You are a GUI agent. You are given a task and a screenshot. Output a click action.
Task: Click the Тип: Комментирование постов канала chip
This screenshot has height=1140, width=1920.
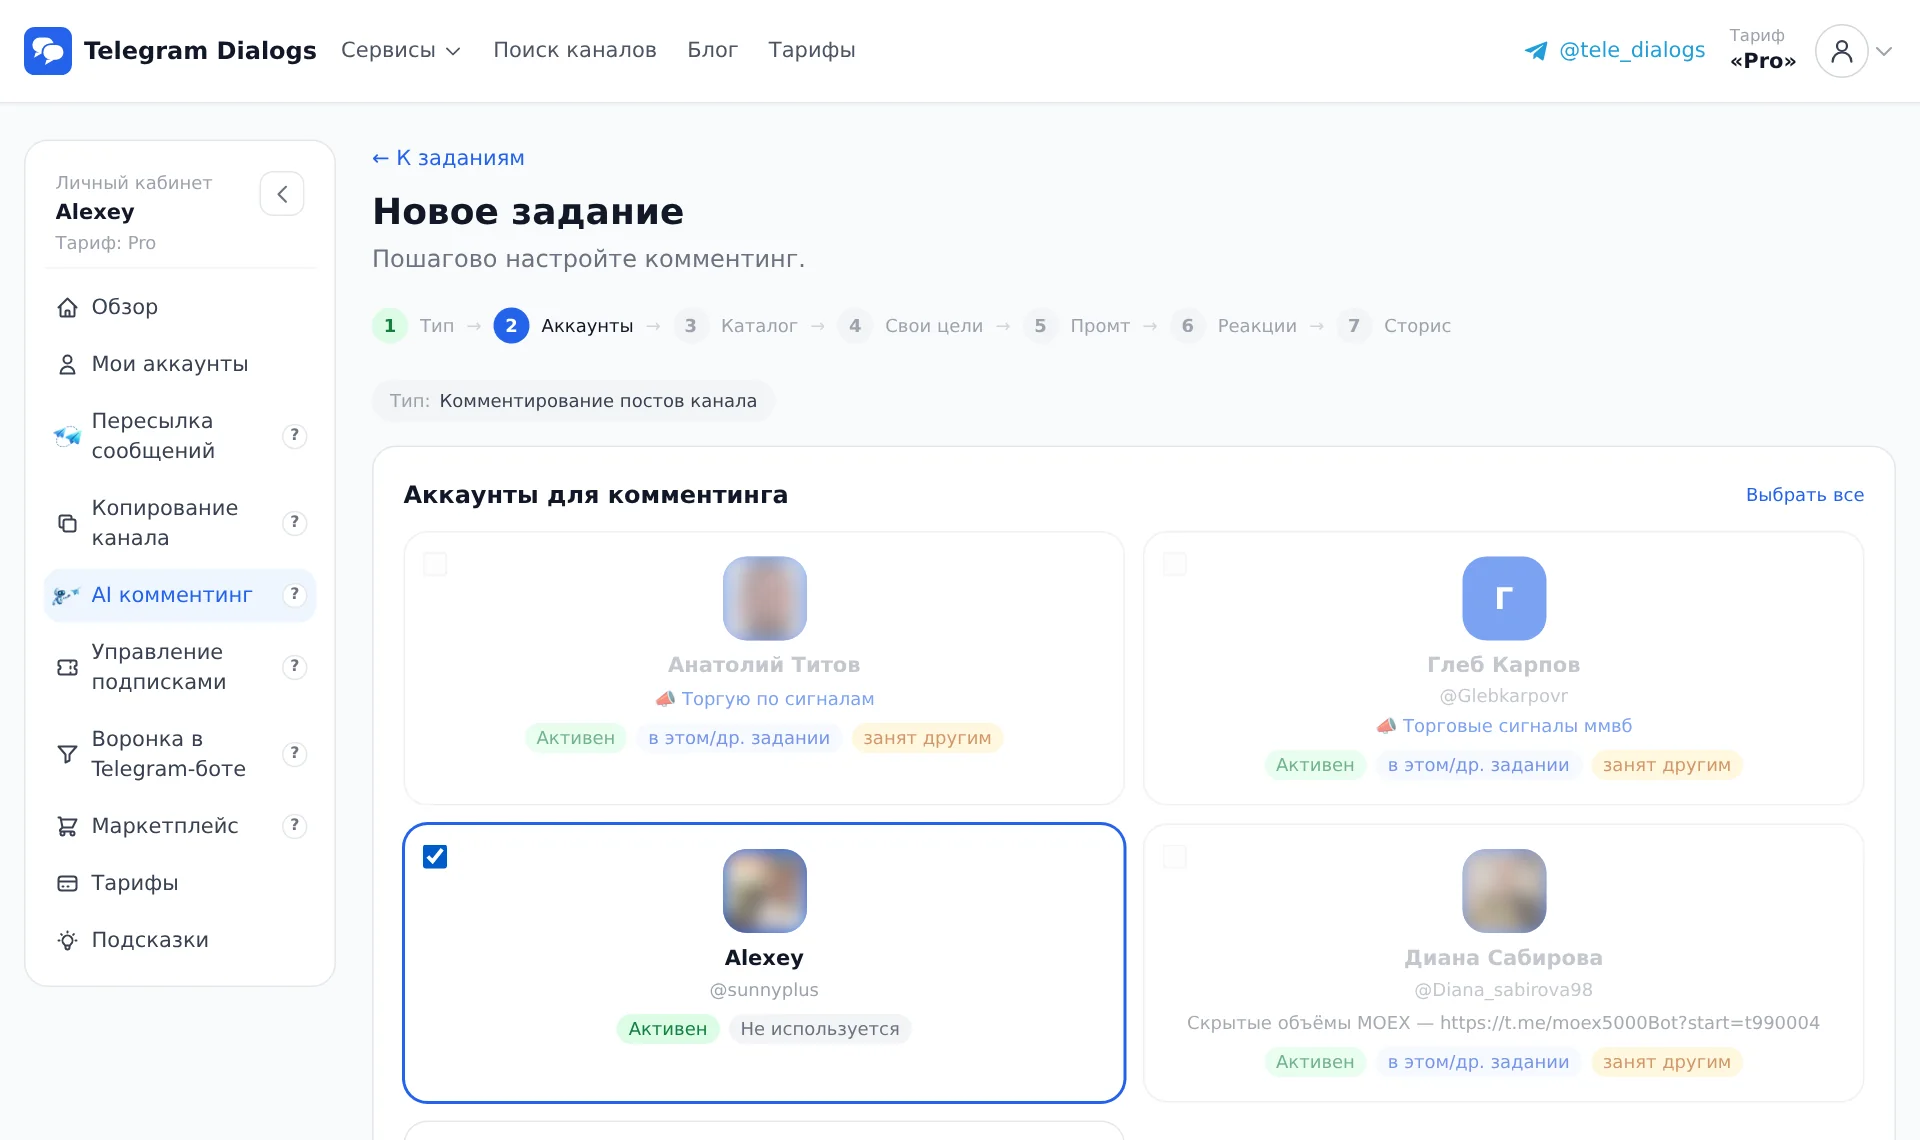coord(573,401)
